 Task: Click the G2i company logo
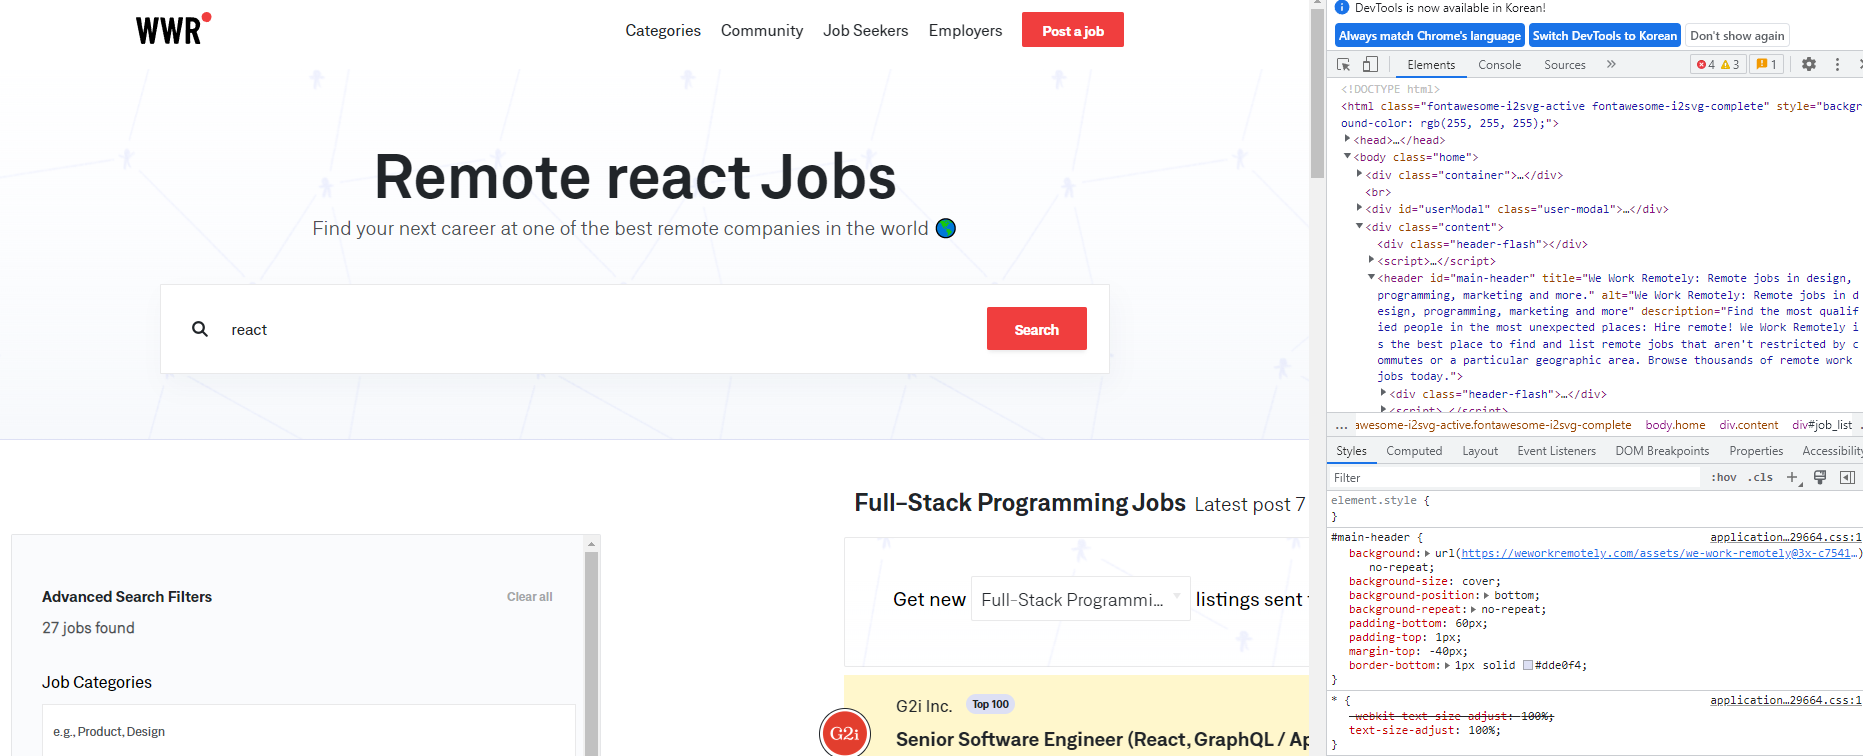coord(845,733)
